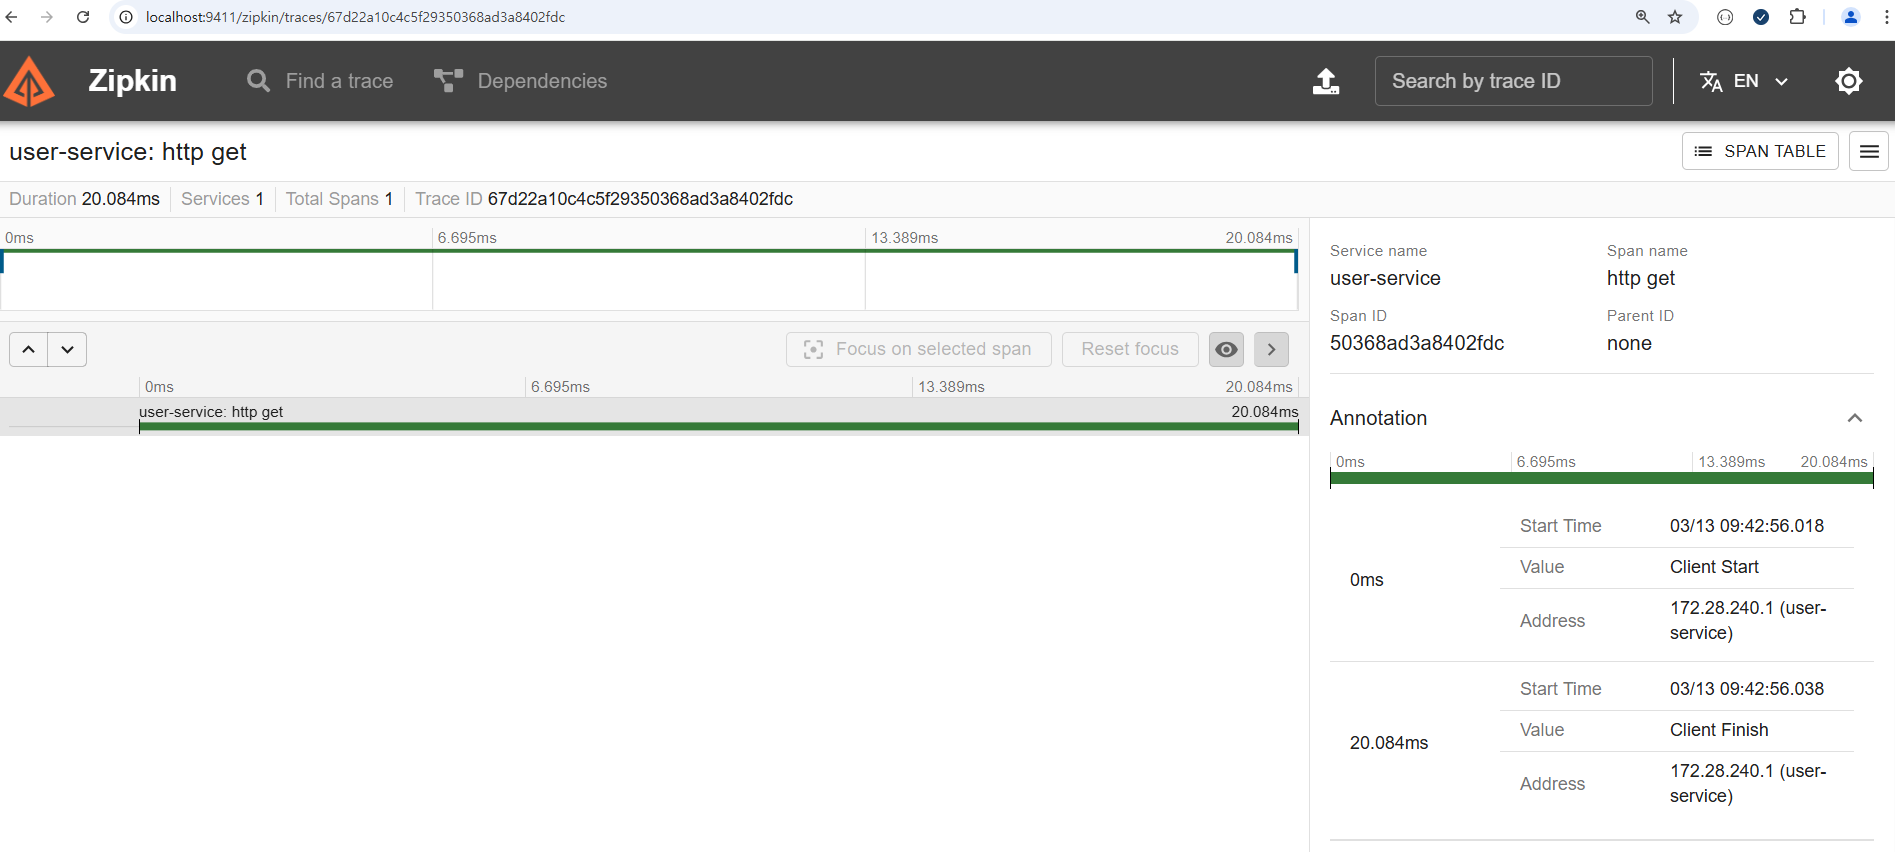Bookmark this page with star icon

(x=1675, y=17)
